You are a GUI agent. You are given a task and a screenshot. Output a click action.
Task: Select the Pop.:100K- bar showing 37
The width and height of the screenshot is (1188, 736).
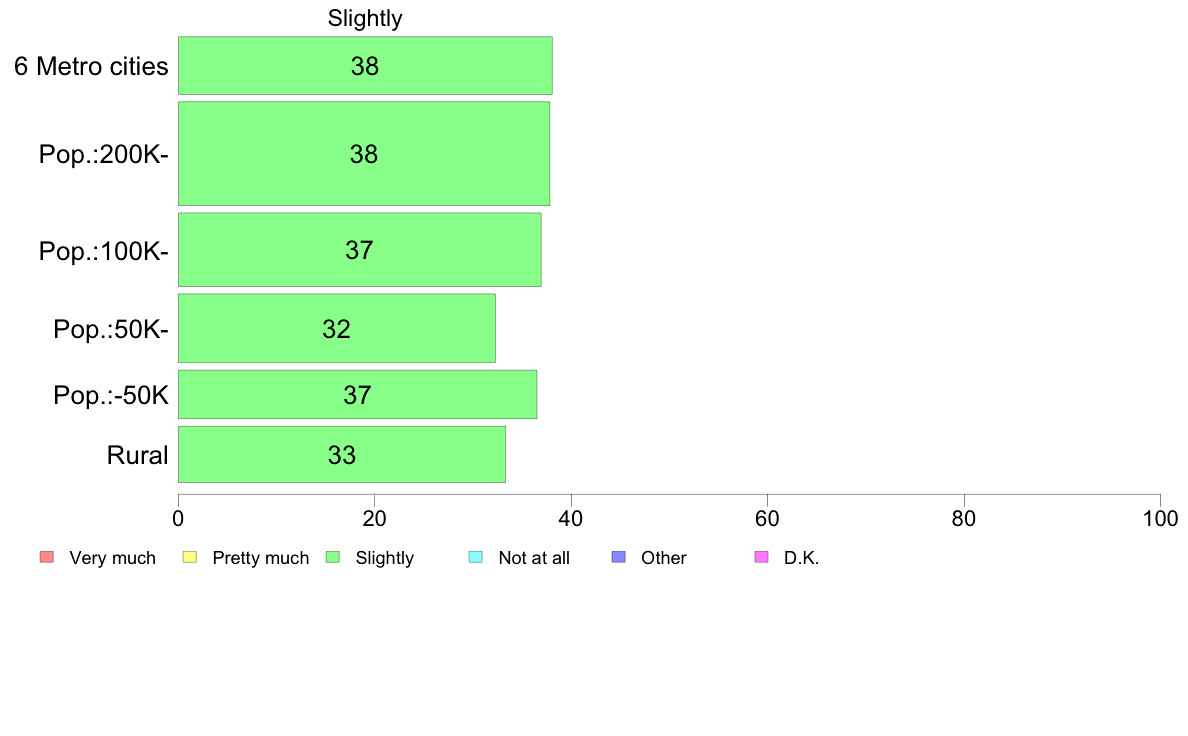coord(360,250)
